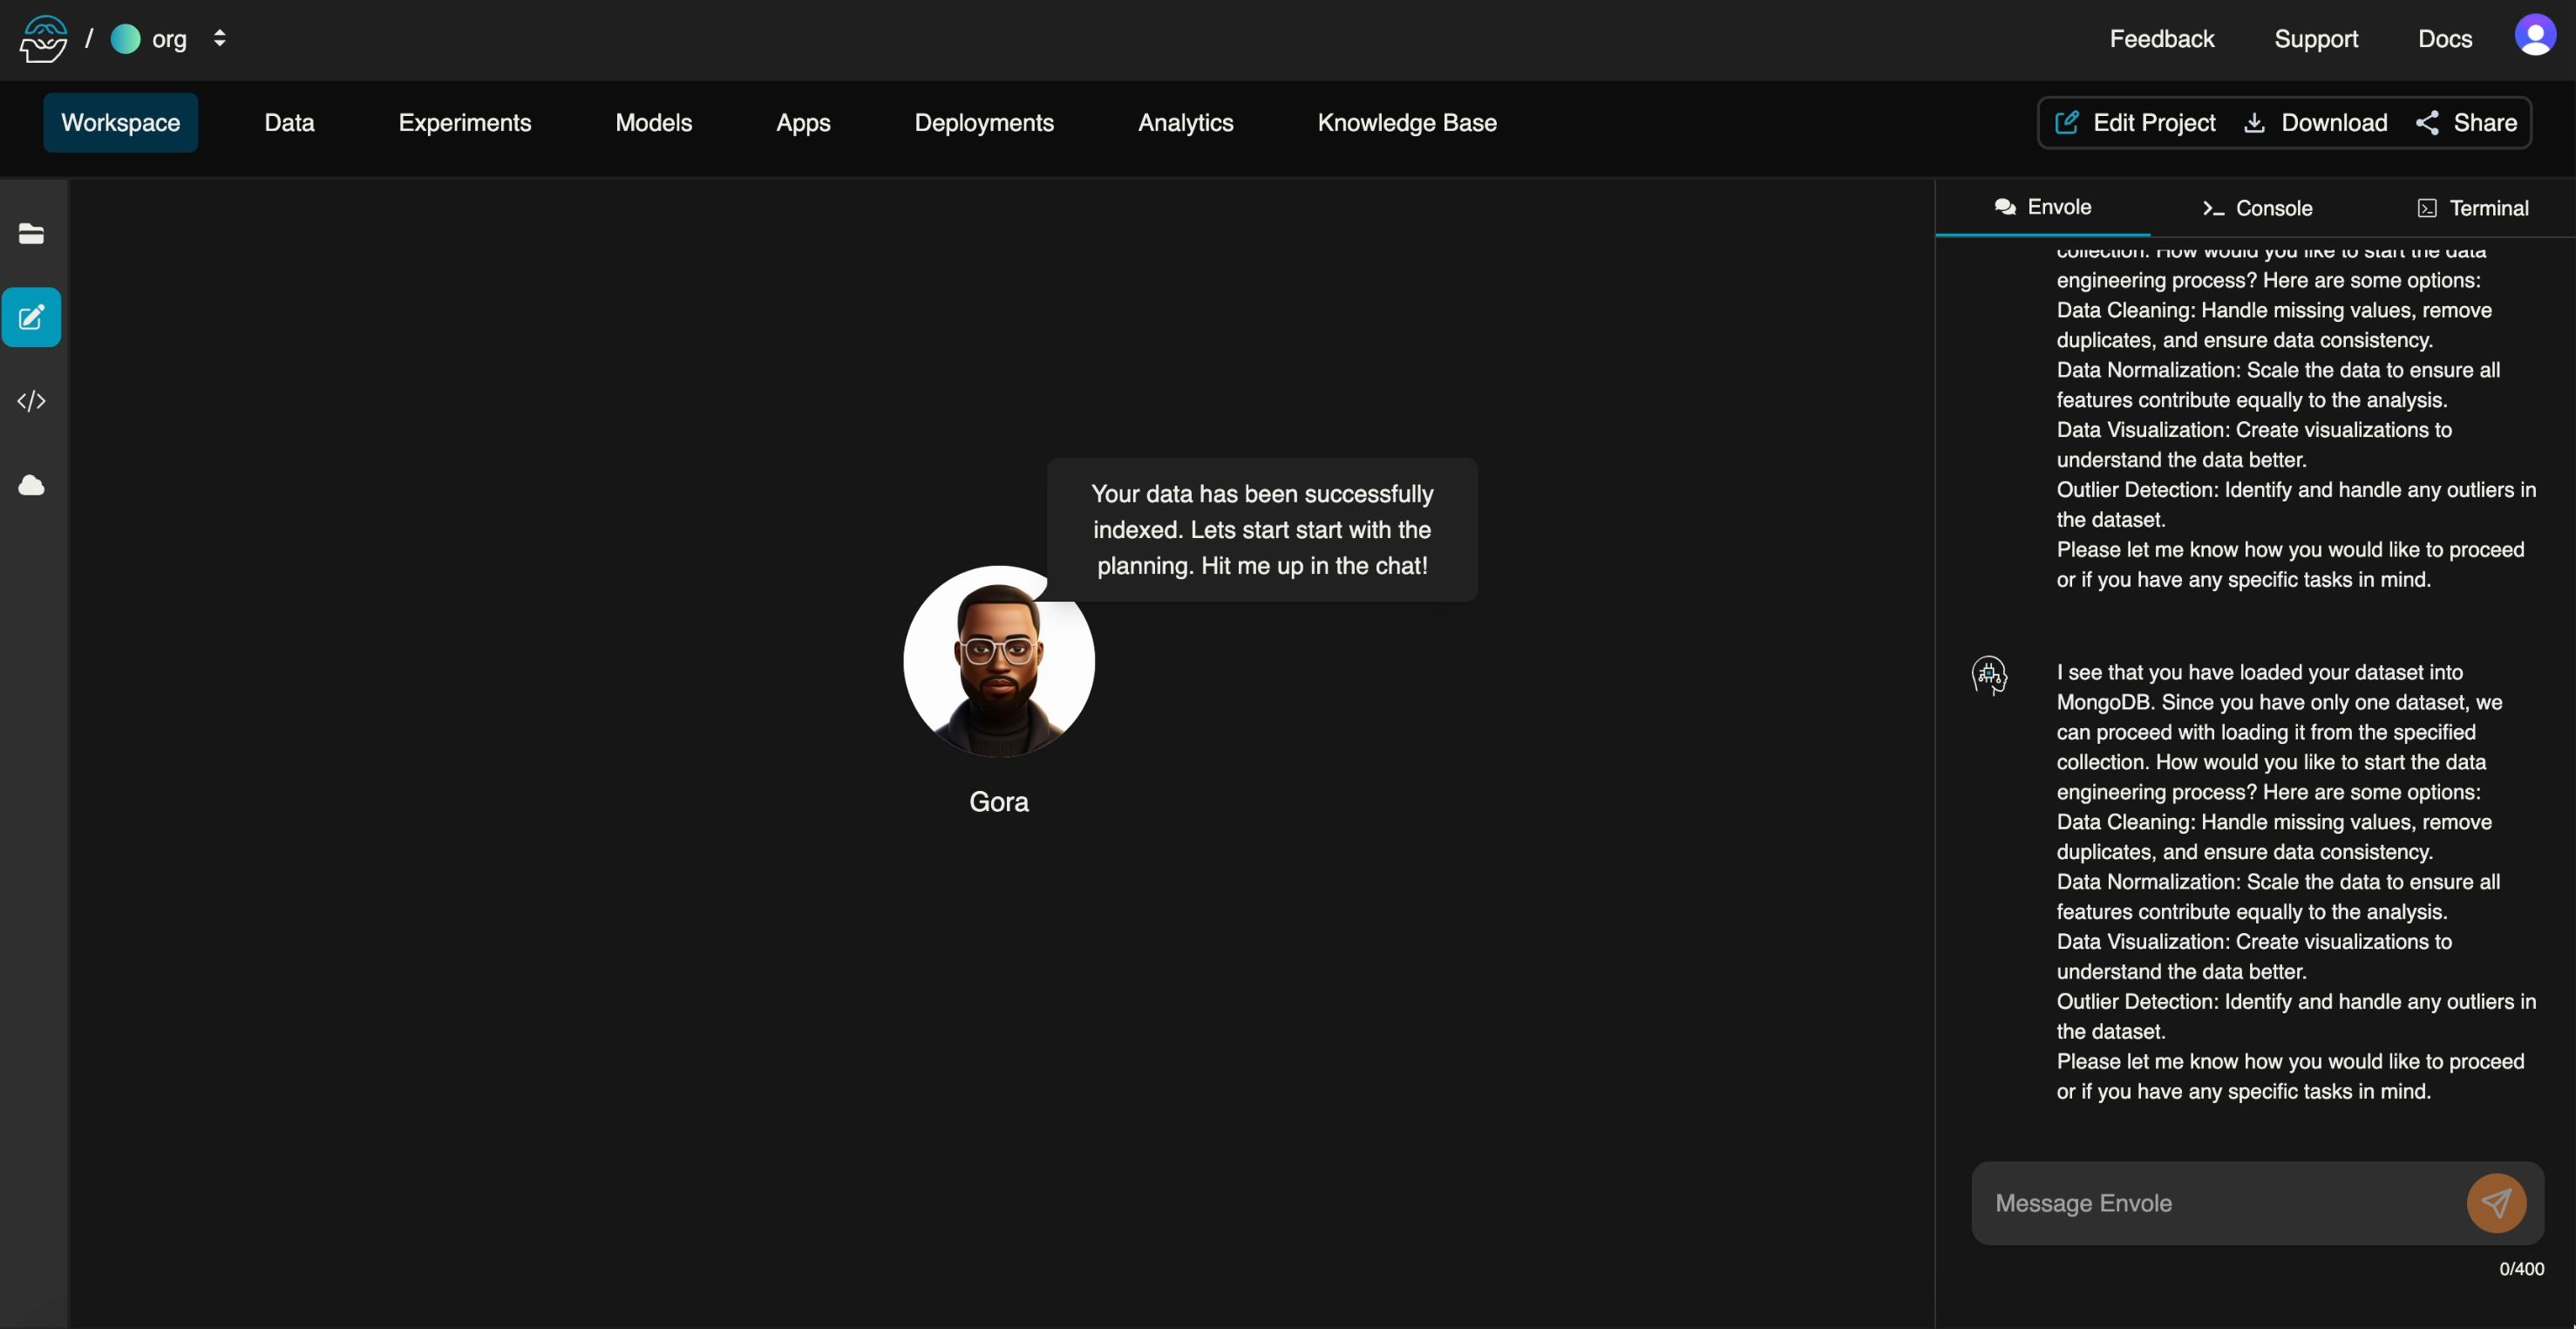The width and height of the screenshot is (2576, 1329).
Task: Switch to the Terminal tab
Action: [x=2472, y=208]
